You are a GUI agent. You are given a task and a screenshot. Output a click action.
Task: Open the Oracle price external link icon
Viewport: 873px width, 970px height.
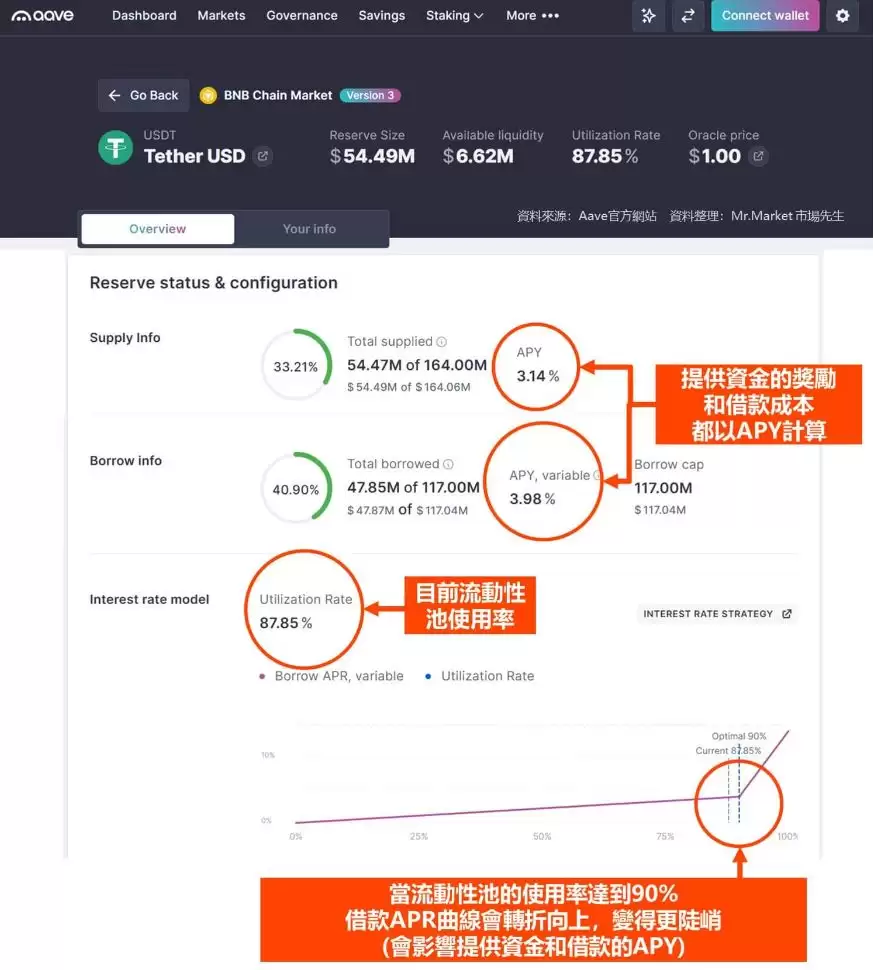(x=758, y=156)
